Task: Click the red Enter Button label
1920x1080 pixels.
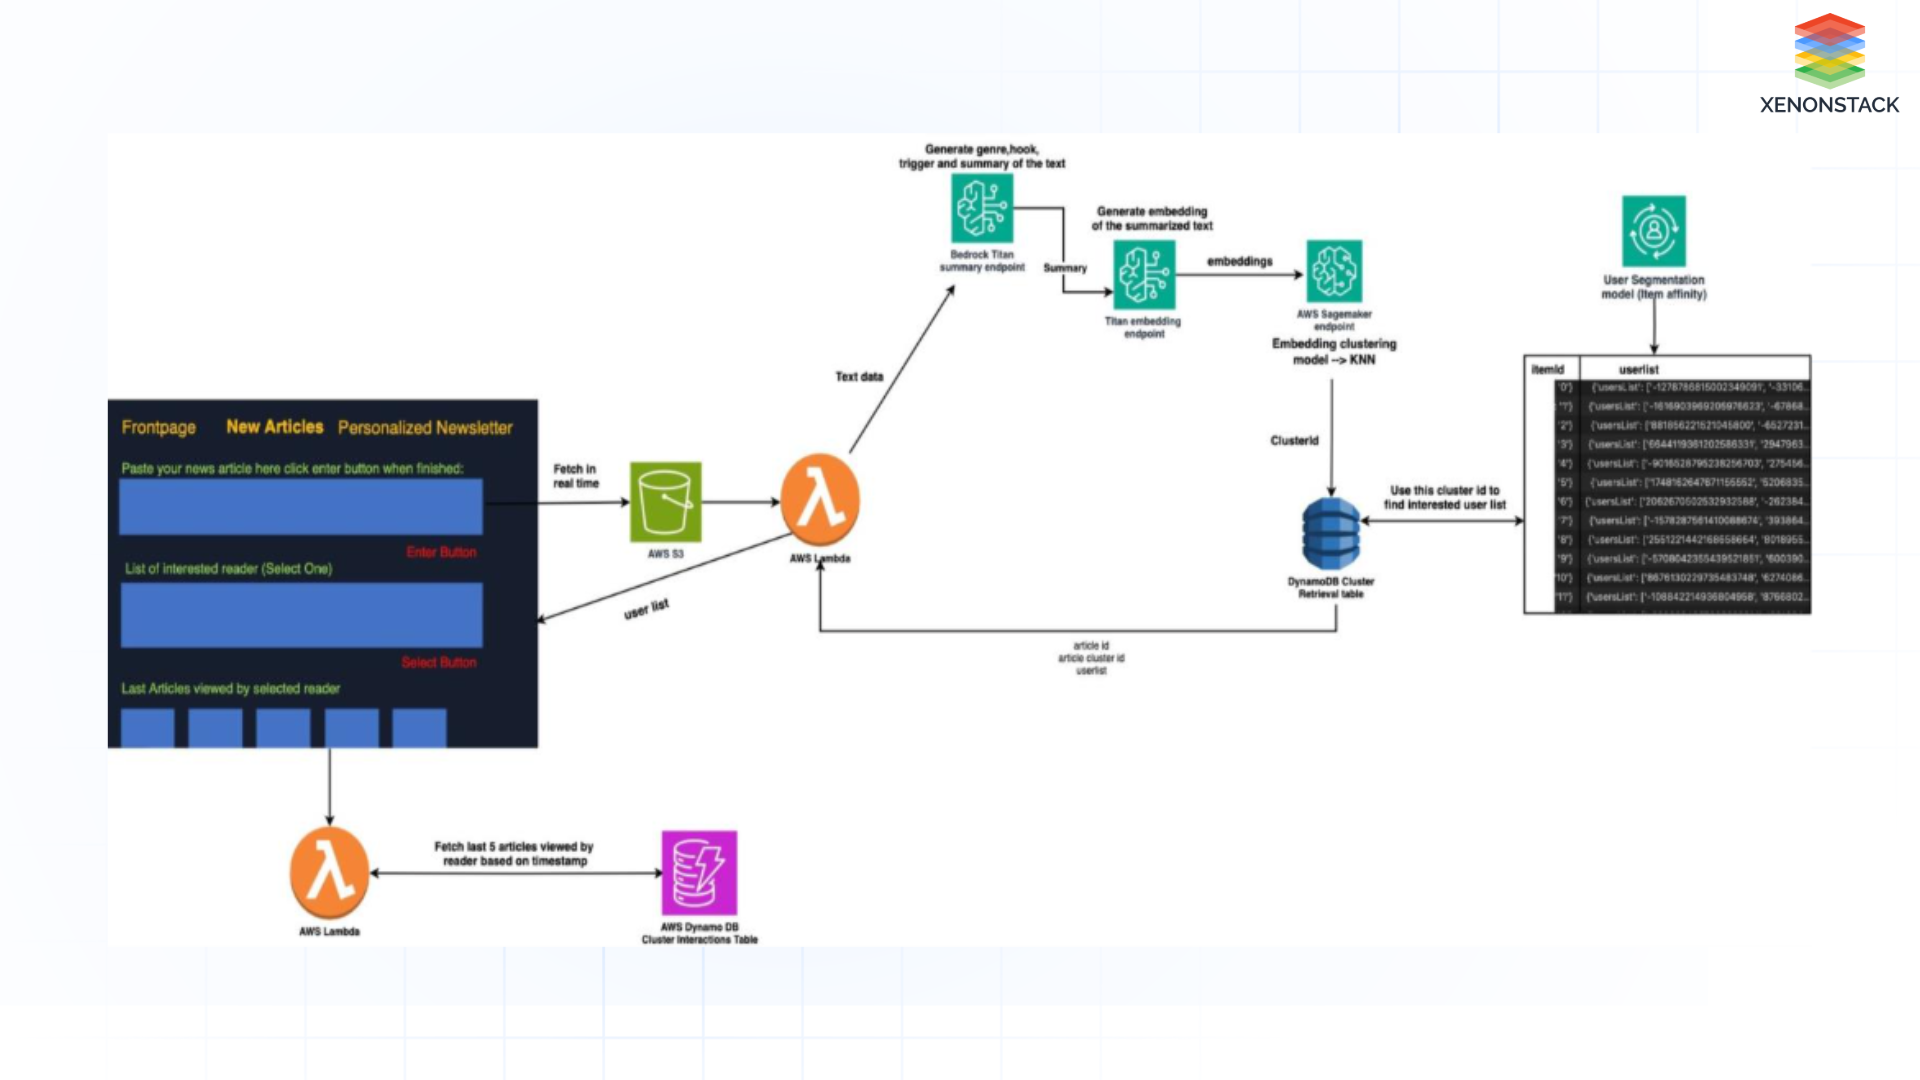Action: pos(441,552)
